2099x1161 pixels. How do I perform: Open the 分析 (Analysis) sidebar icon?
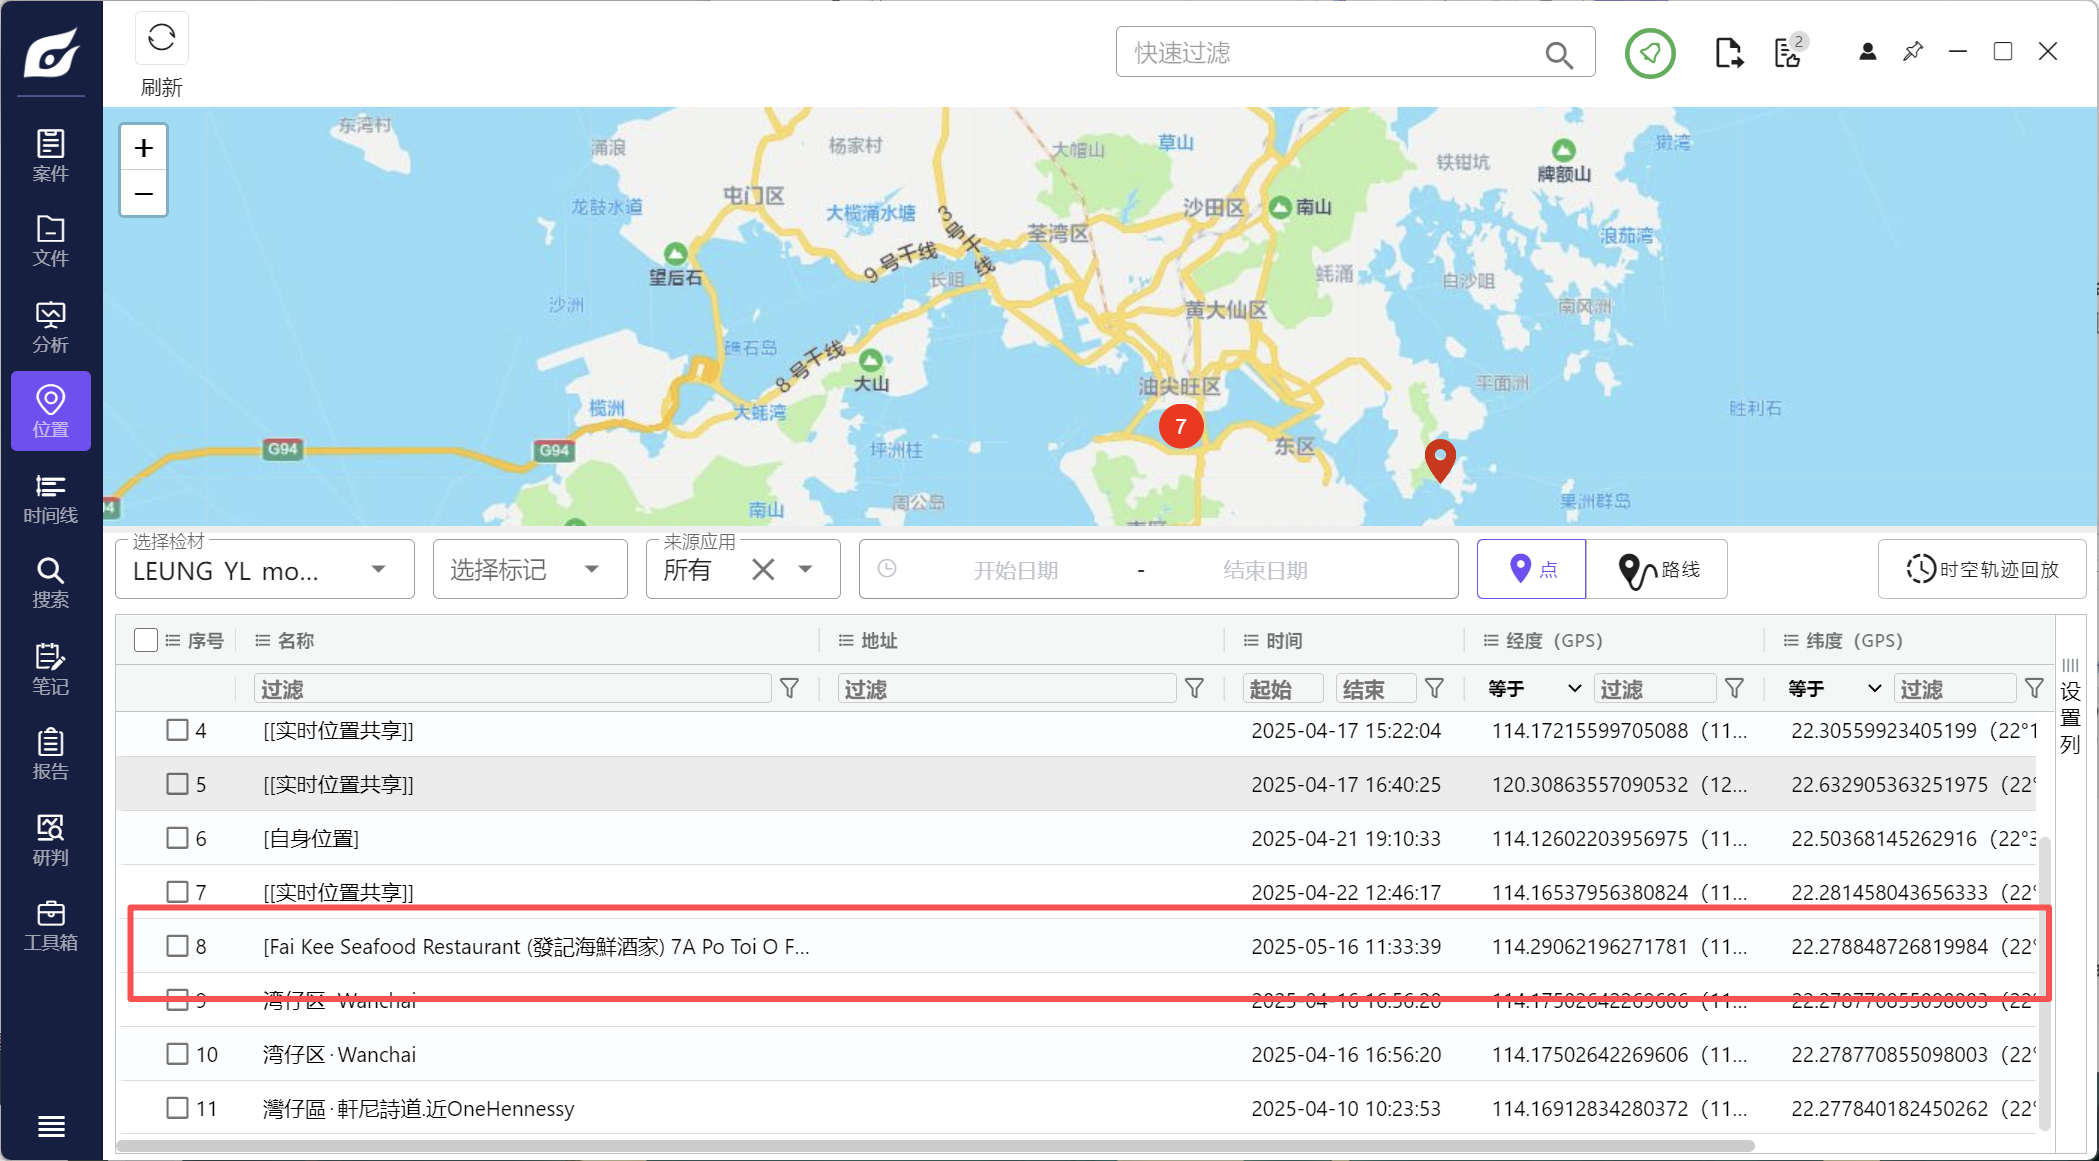[50, 327]
